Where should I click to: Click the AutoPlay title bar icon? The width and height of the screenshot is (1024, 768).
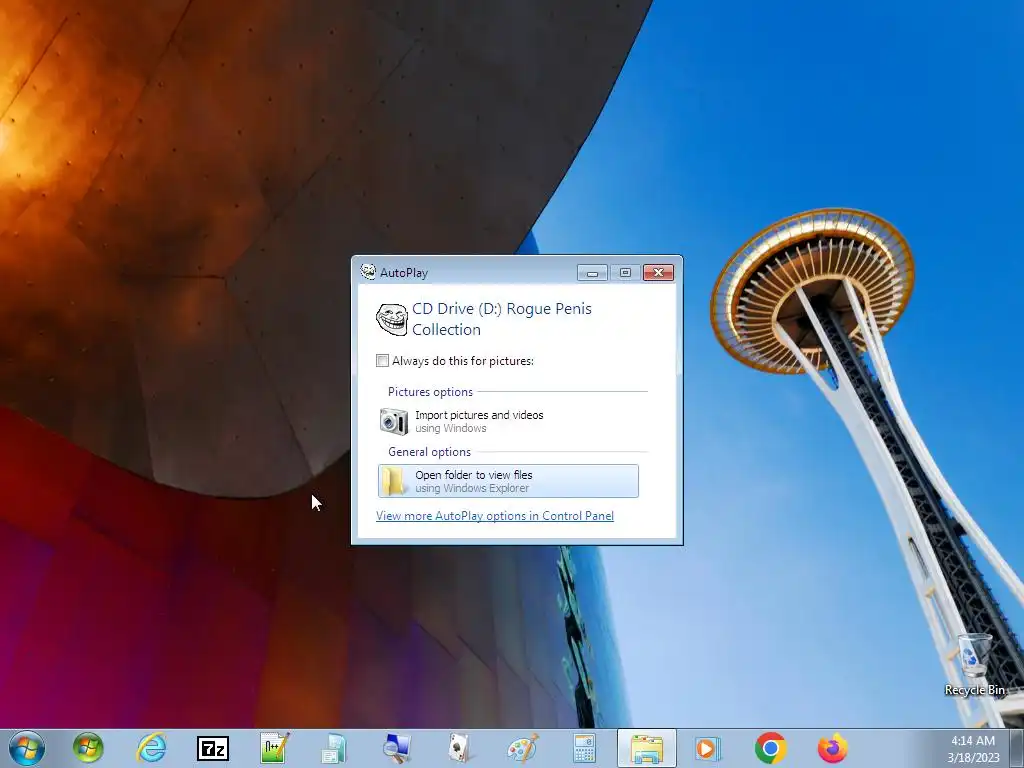point(368,272)
